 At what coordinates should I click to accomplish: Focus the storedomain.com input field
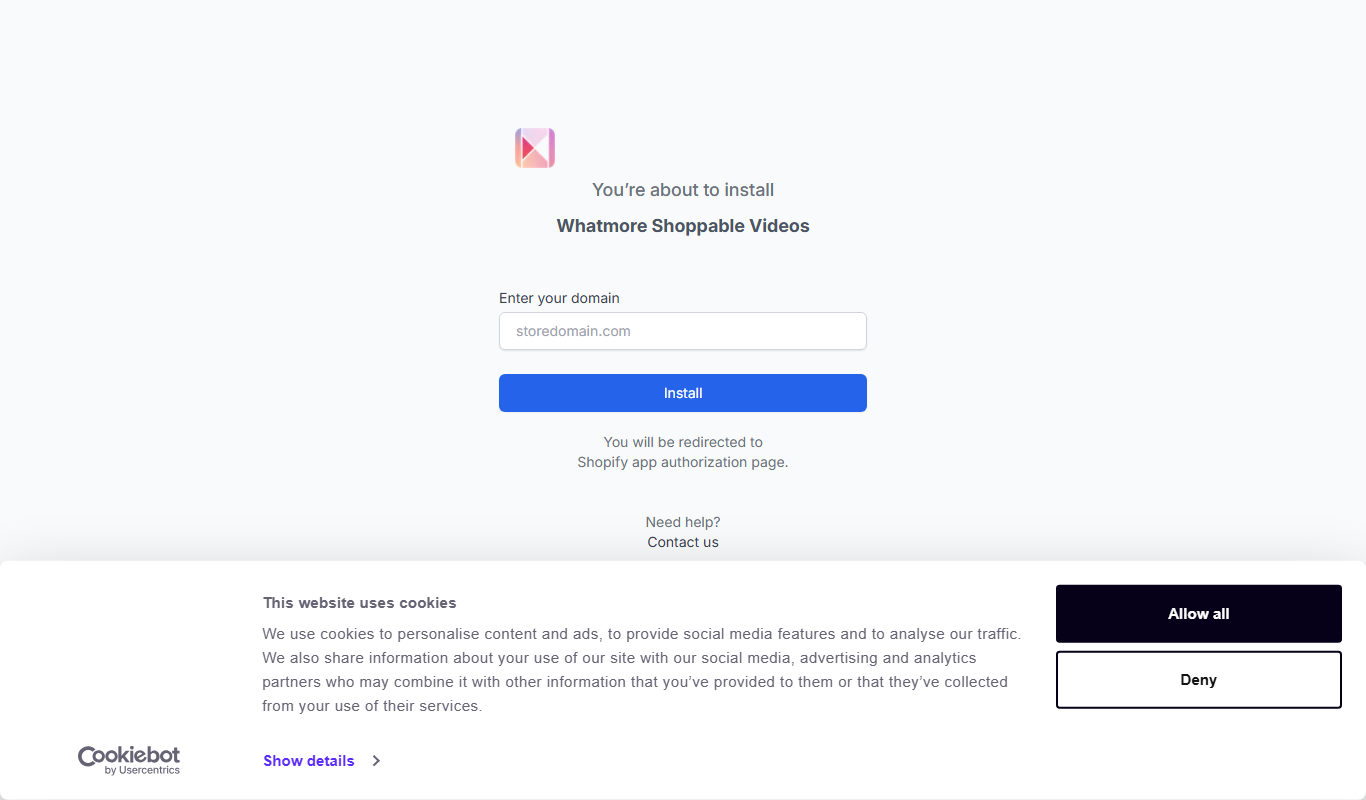click(683, 331)
